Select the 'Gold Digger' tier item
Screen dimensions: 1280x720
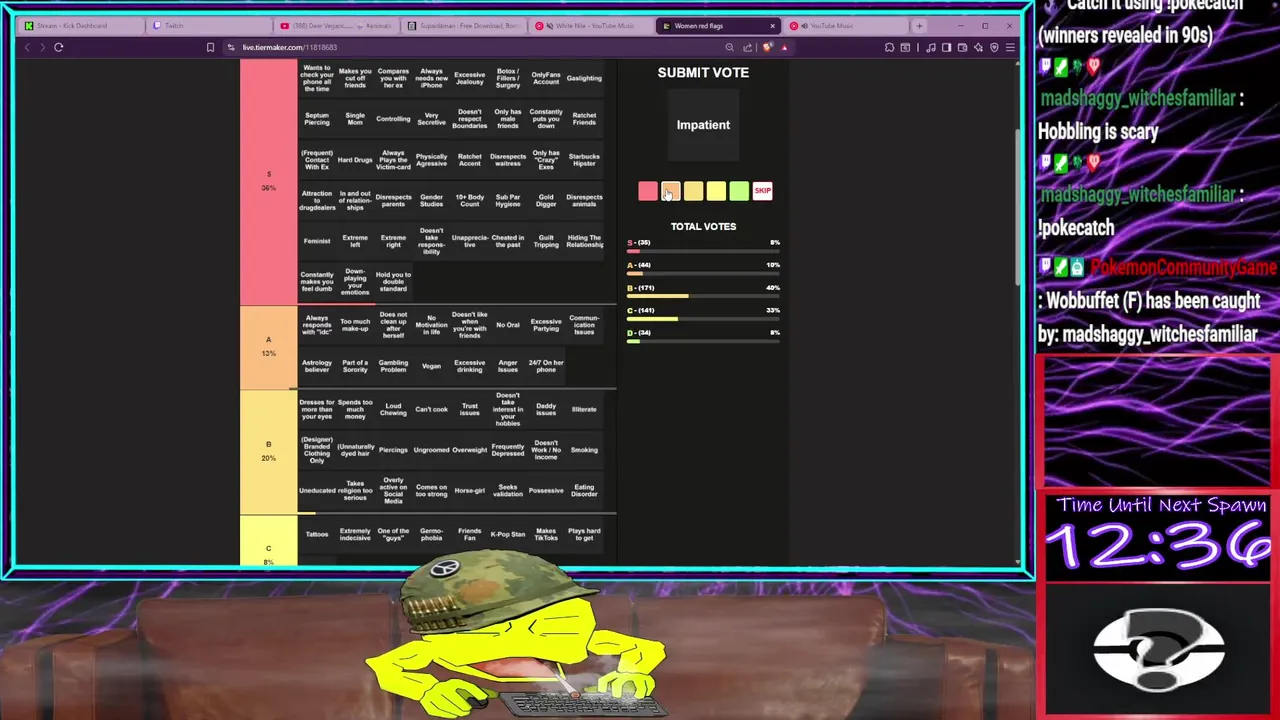(x=546, y=201)
